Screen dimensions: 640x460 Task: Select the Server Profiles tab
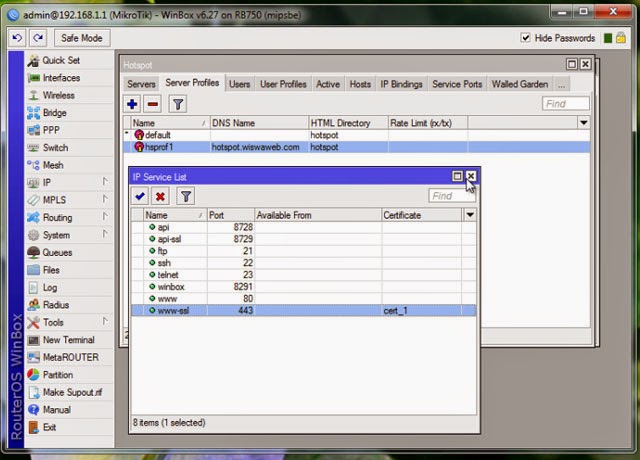192,83
